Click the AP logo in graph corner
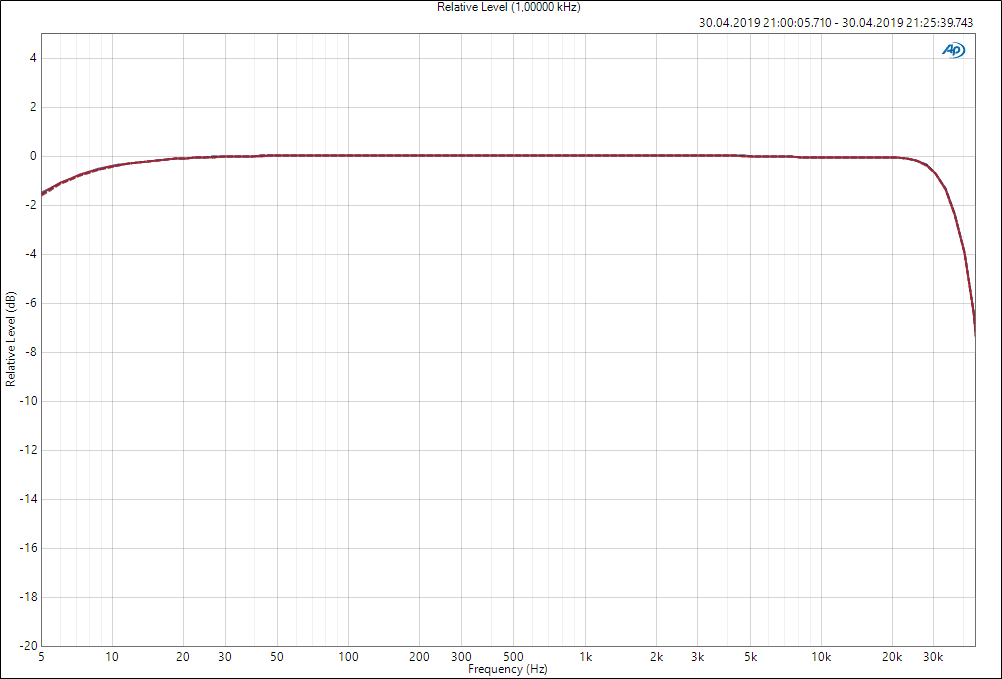The width and height of the screenshot is (1002, 679). (953, 50)
